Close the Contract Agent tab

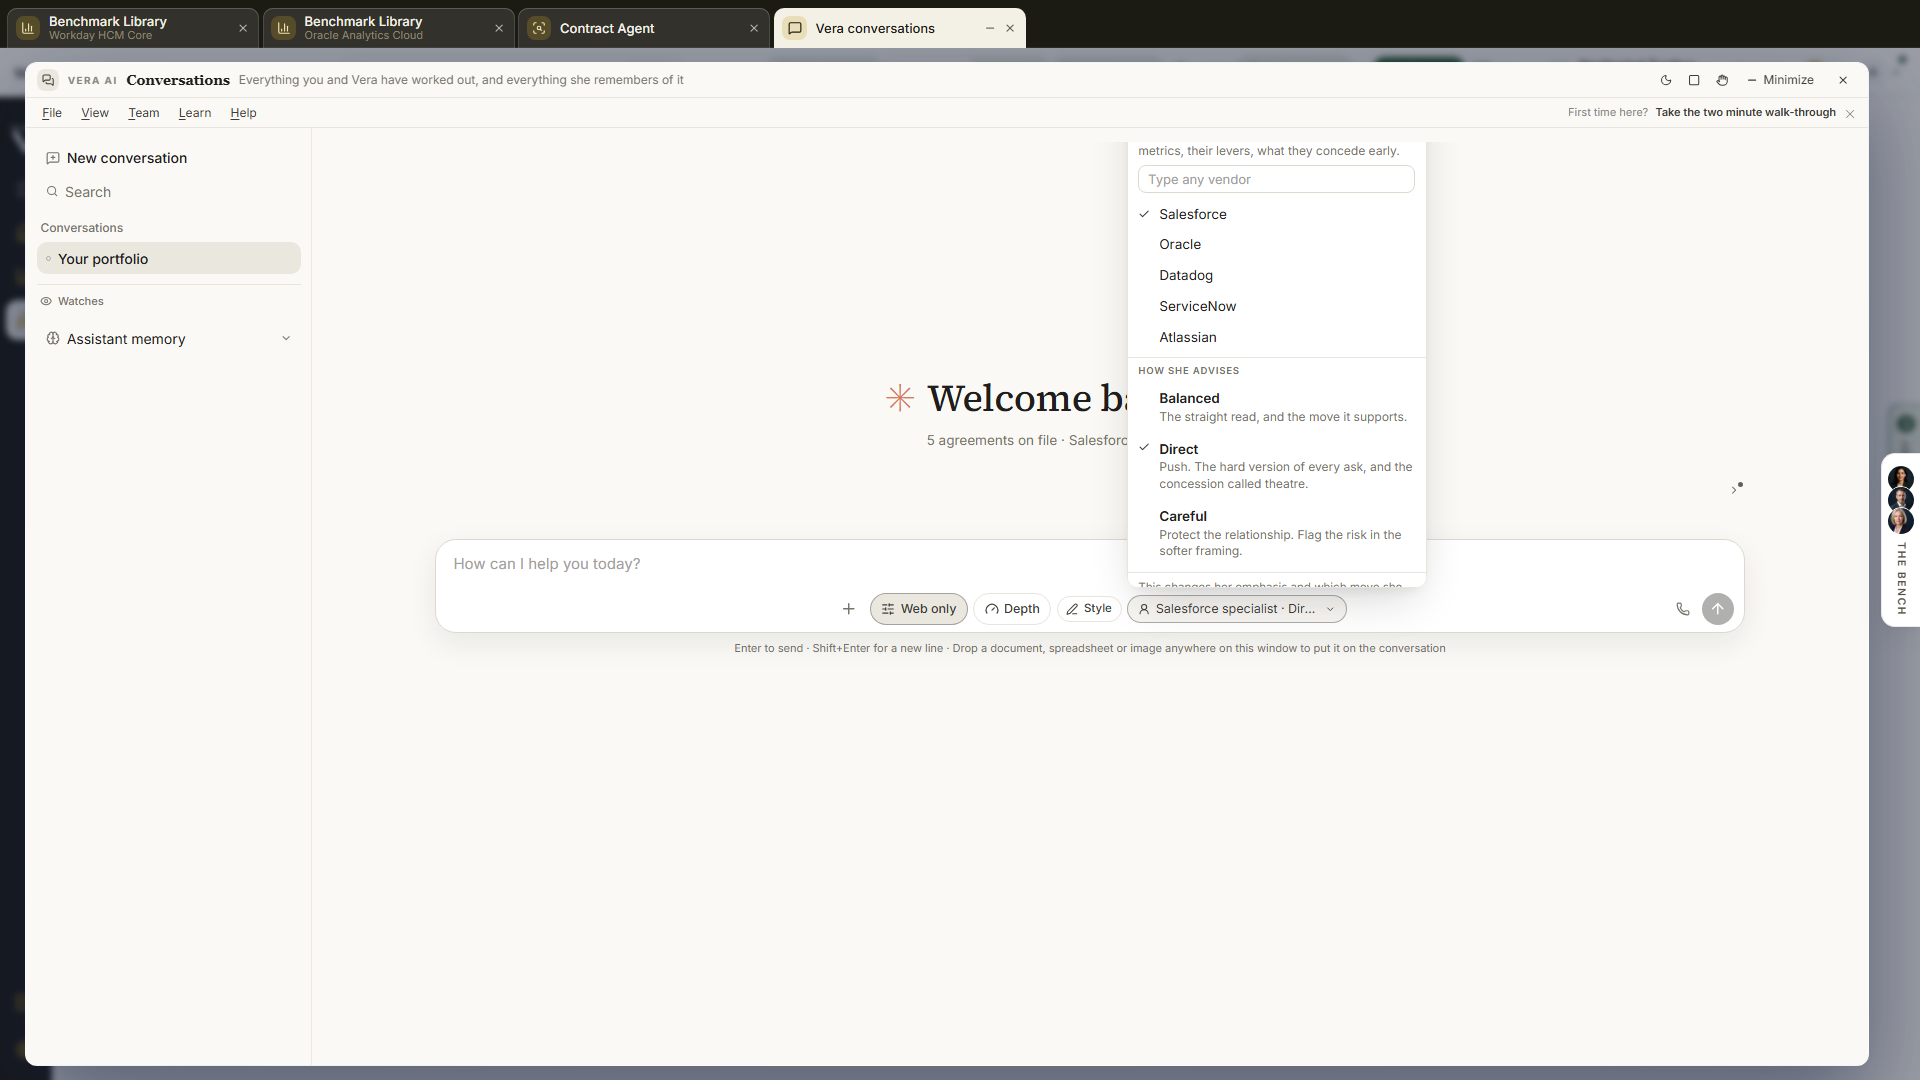(x=754, y=28)
